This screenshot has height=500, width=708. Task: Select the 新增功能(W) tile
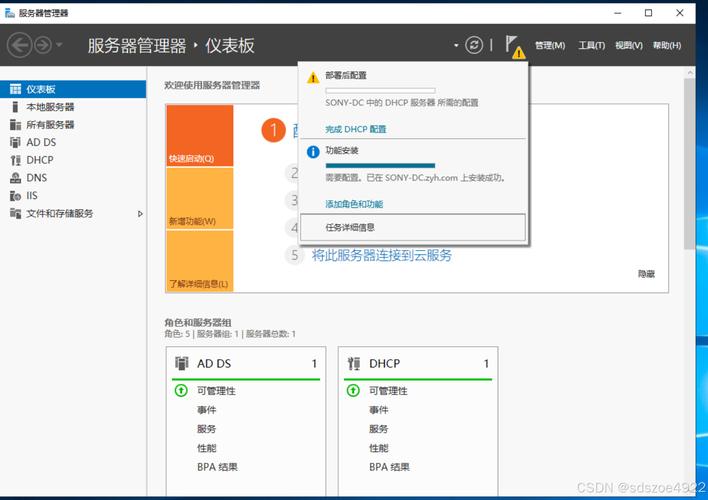[x=200, y=198]
